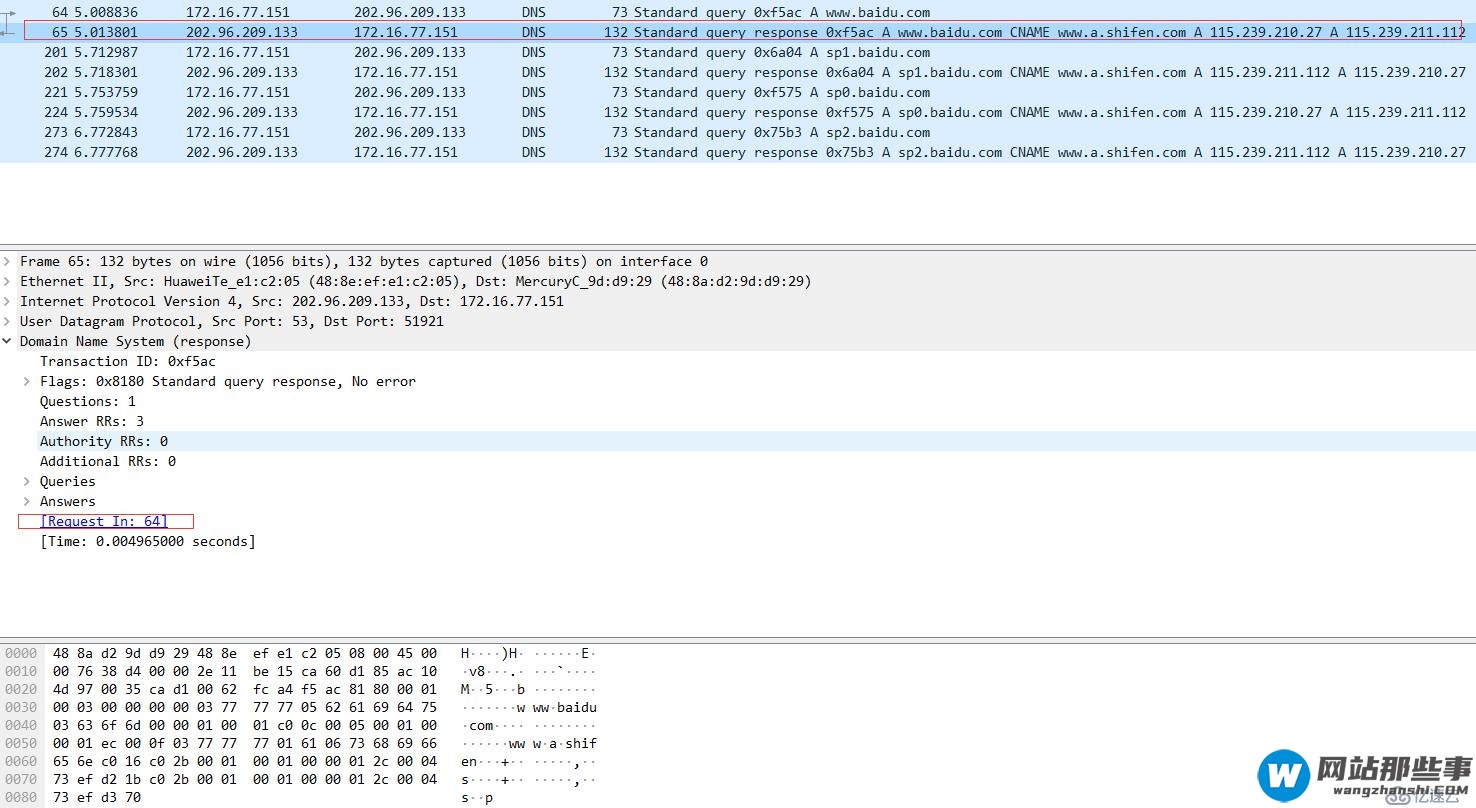1476x808 pixels.
Task: Select packet 65 DNS response row
Action: click(738, 32)
